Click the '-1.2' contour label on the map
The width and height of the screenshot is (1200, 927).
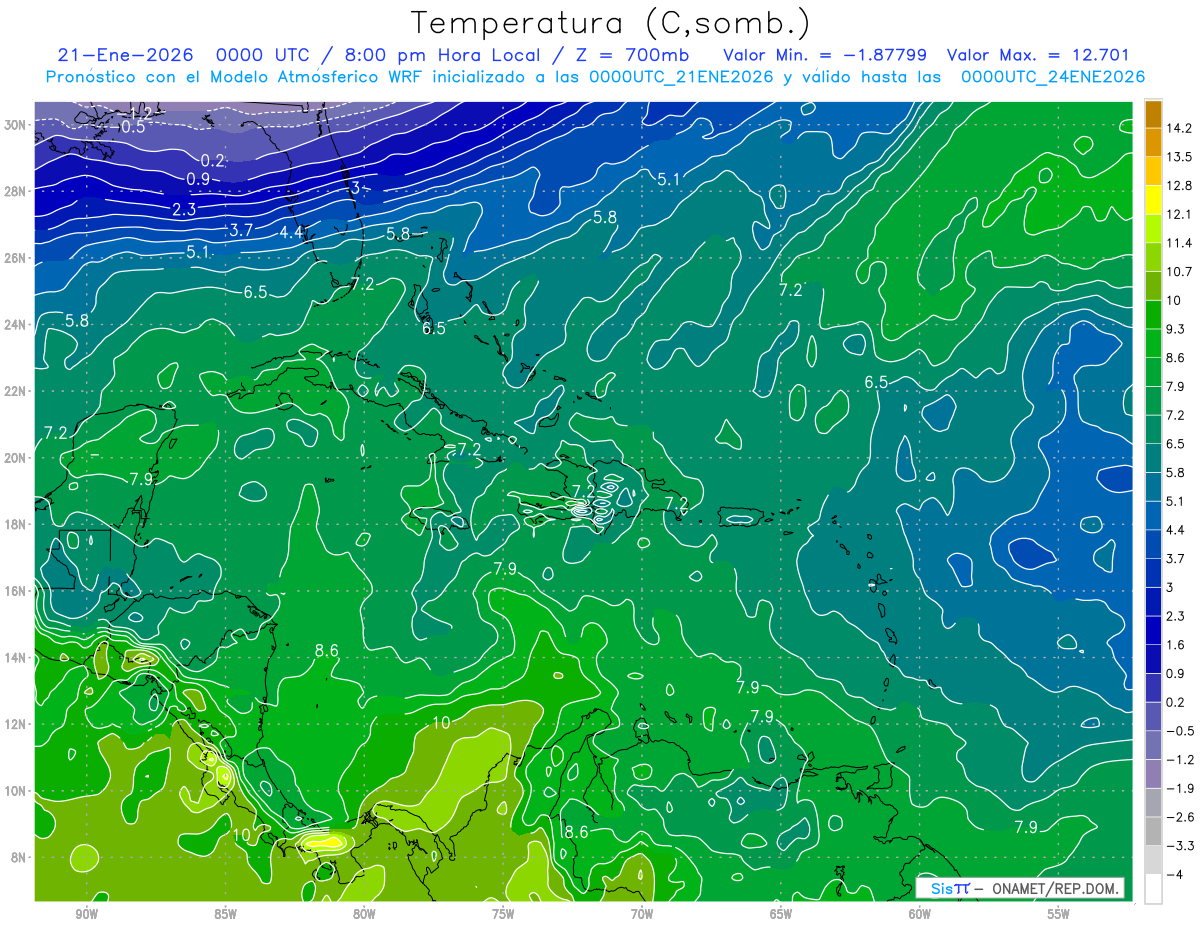(x=138, y=112)
